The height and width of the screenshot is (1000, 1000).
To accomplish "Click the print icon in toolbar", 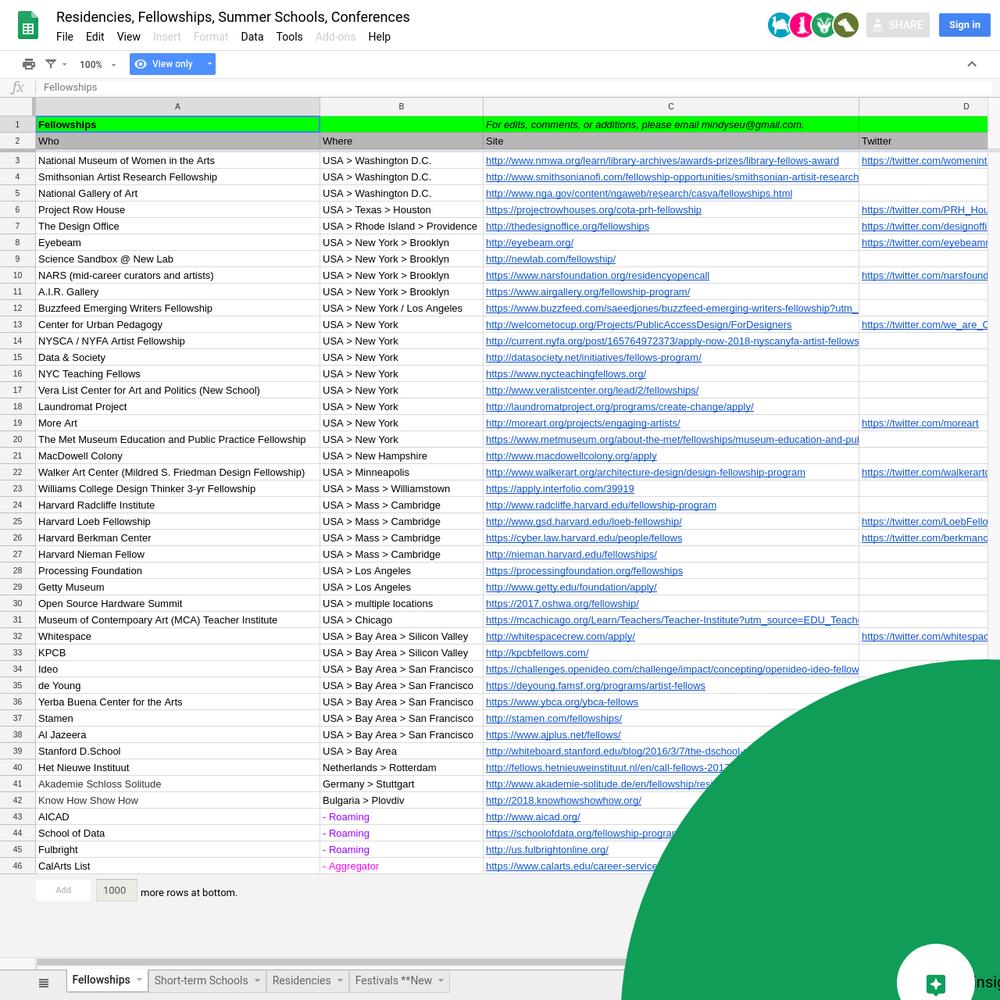I will tap(29, 64).
